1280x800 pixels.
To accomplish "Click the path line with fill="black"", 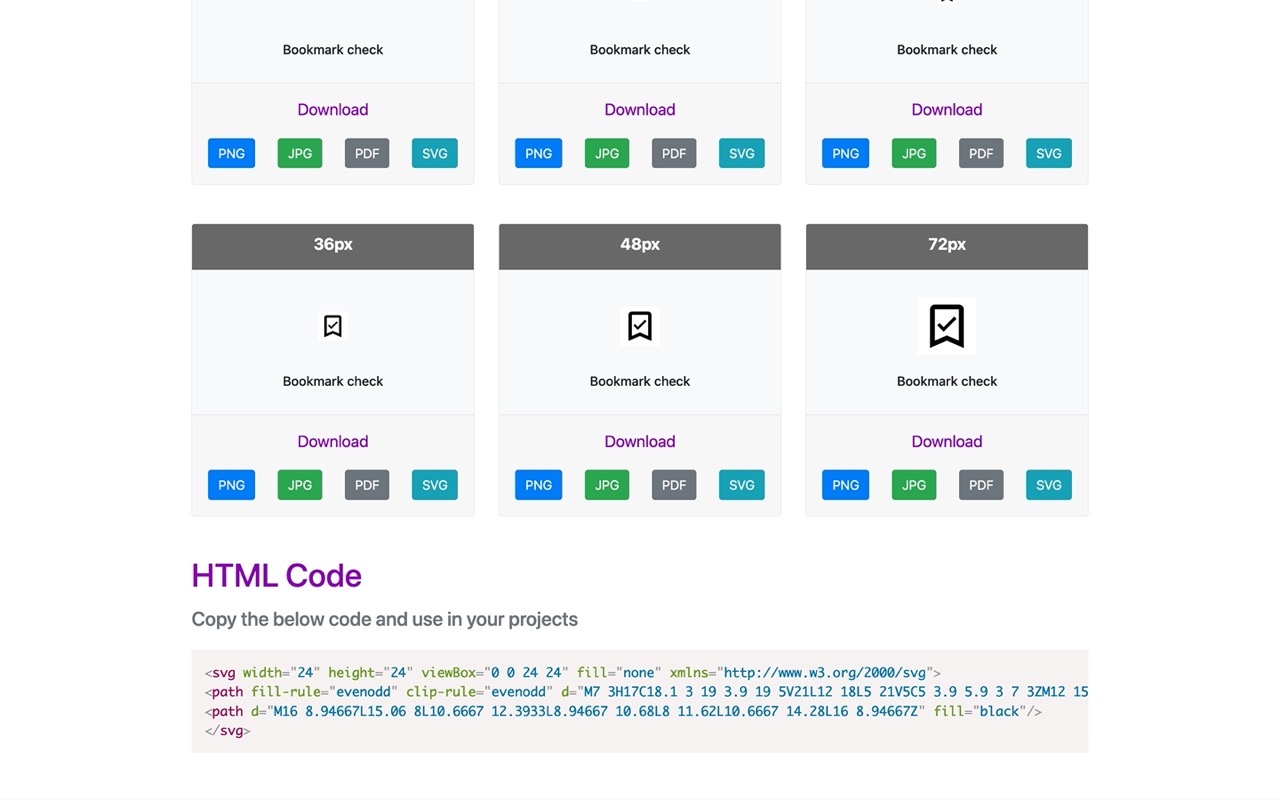I will tap(623, 711).
